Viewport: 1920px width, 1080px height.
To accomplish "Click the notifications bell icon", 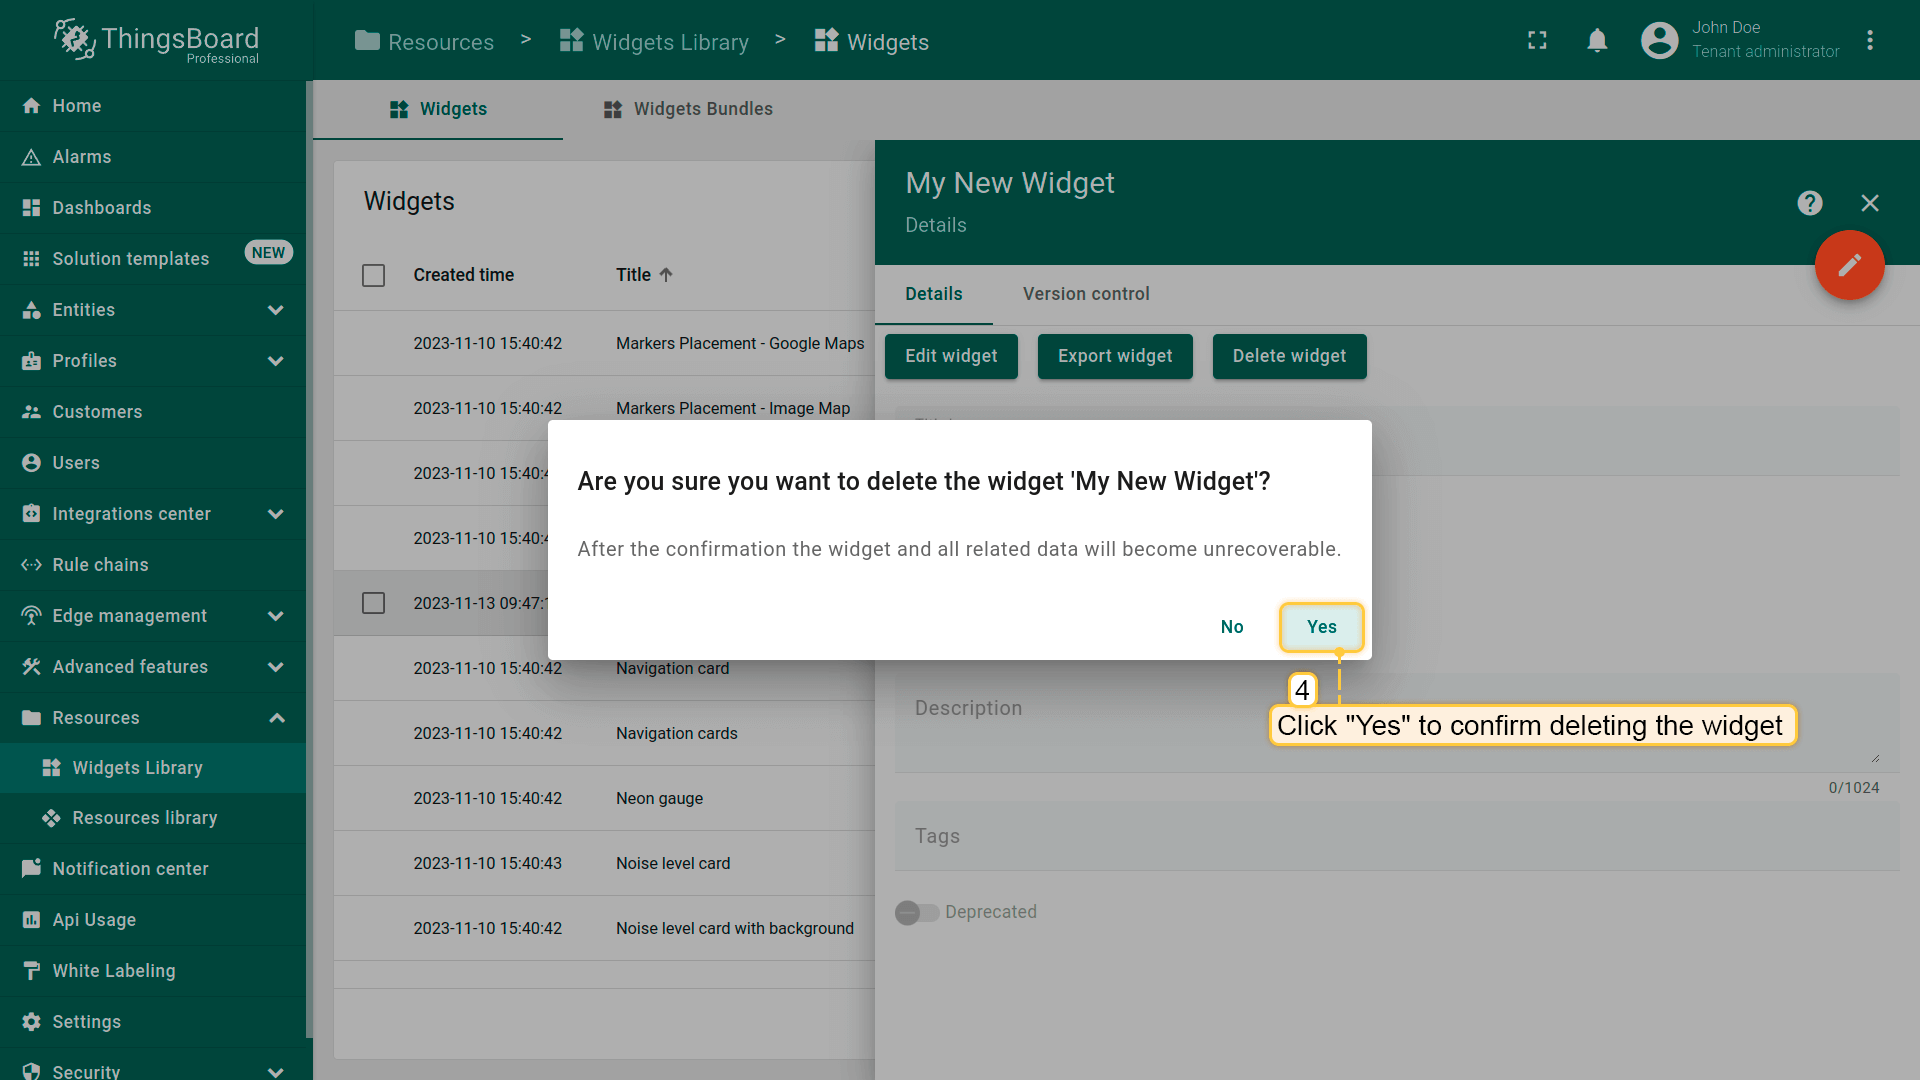I will coord(1597,41).
